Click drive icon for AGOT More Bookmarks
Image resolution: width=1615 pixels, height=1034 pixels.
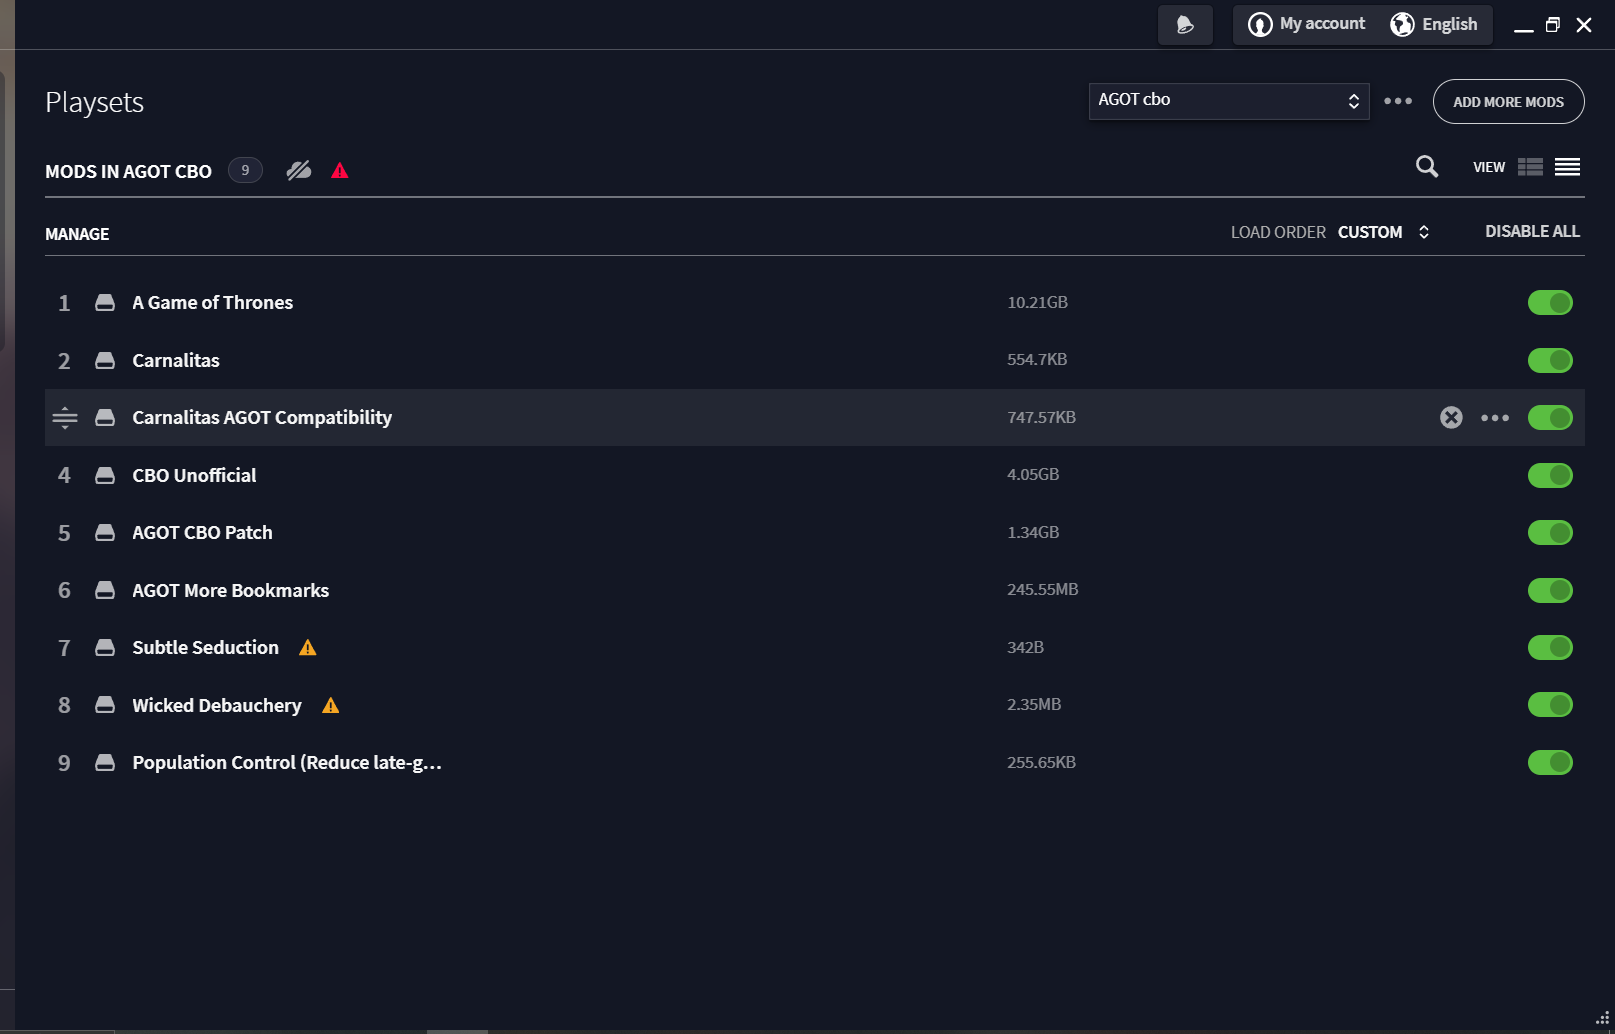(105, 591)
